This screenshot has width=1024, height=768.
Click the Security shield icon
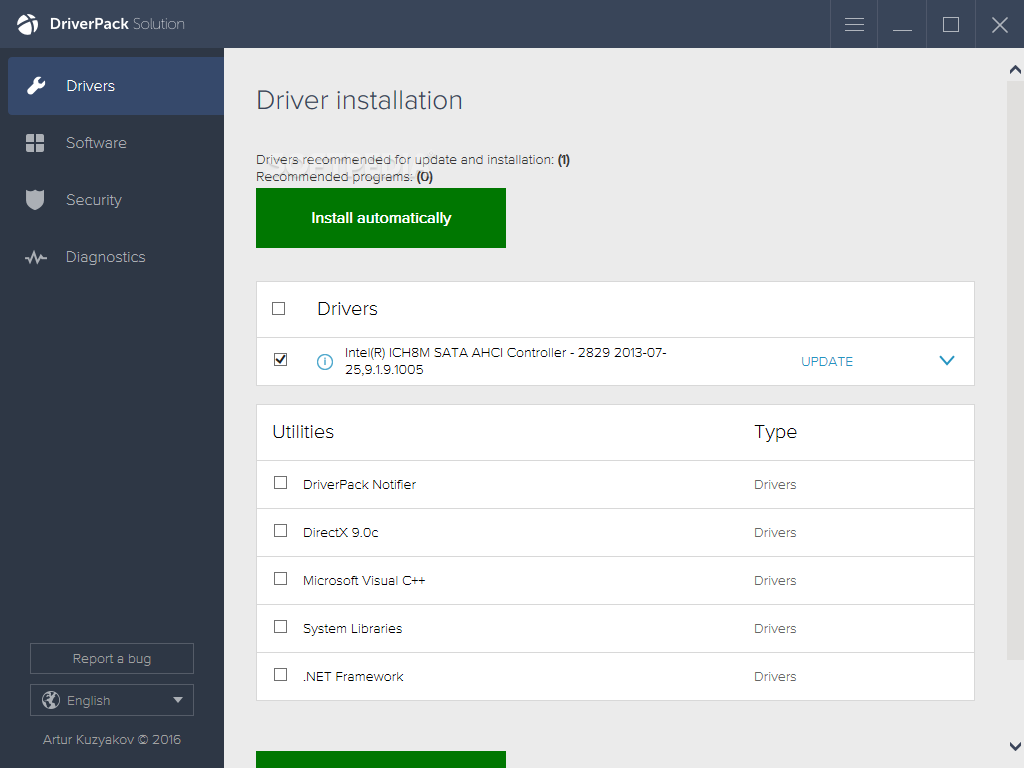35,199
